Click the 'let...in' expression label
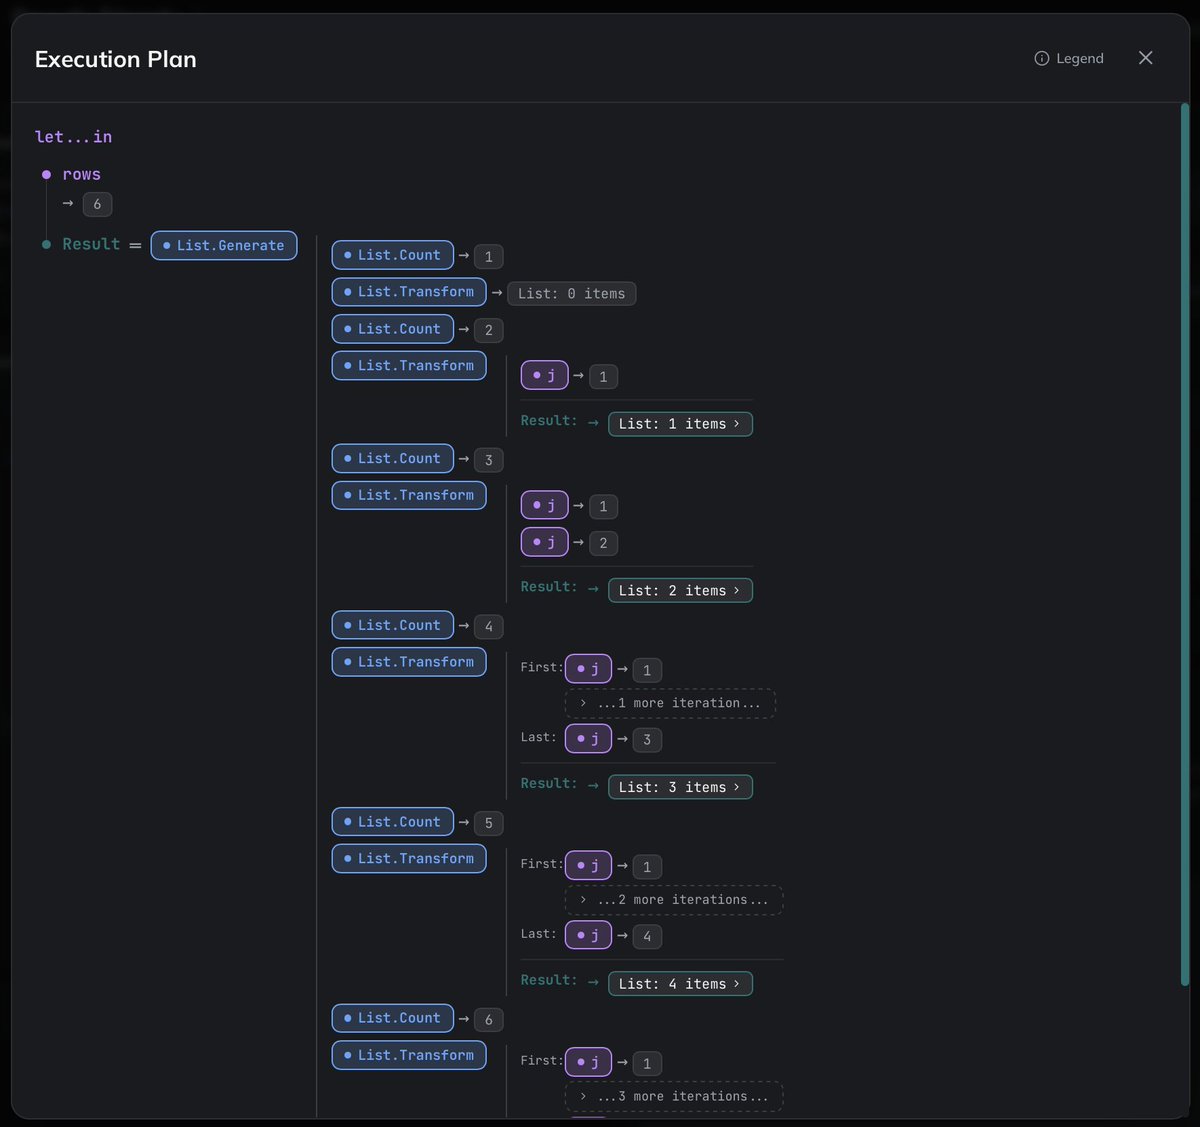Image resolution: width=1200 pixels, height=1127 pixels. click(73, 137)
